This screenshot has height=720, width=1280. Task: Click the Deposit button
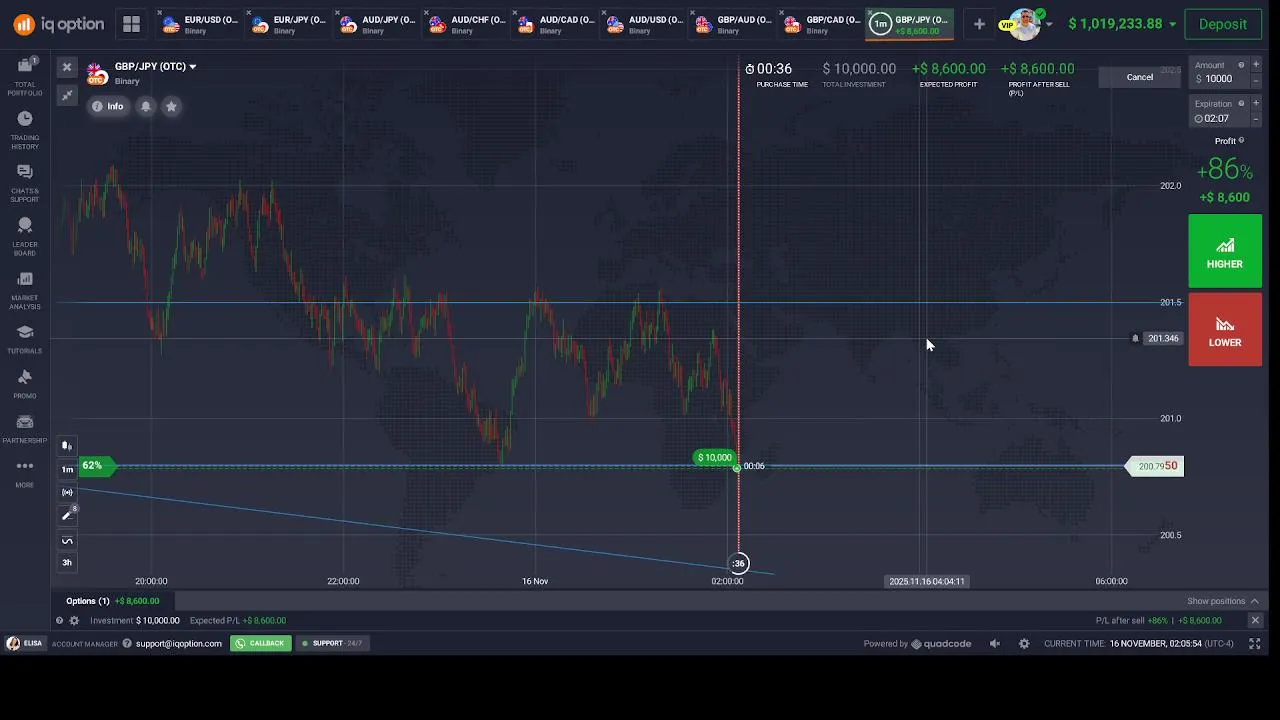click(1223, 24)
